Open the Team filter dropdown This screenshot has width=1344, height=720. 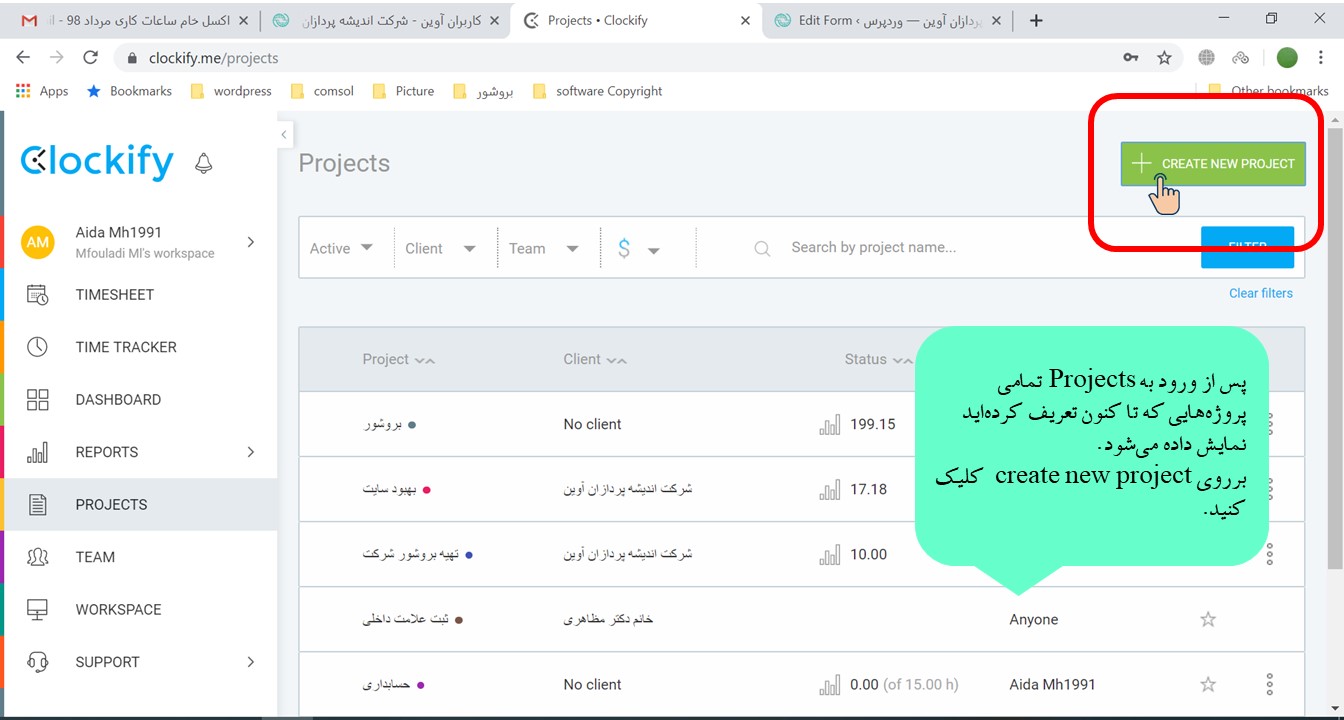coord(544,248)
